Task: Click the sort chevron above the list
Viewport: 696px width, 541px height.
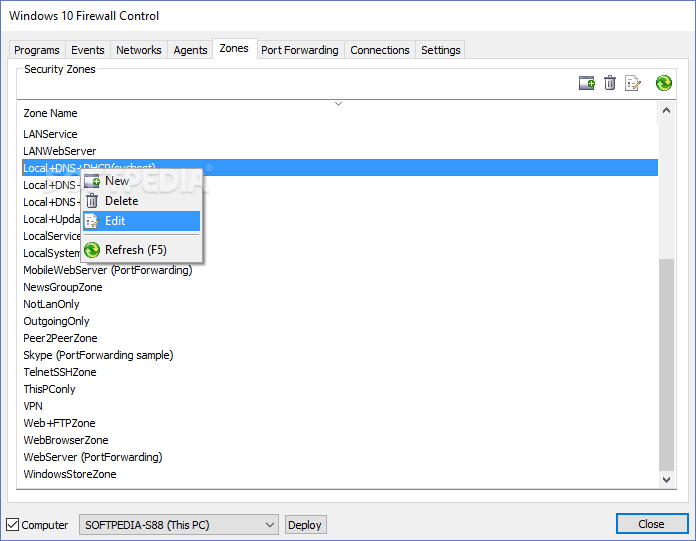Action: pyautogui.click(x=338, y=104)
